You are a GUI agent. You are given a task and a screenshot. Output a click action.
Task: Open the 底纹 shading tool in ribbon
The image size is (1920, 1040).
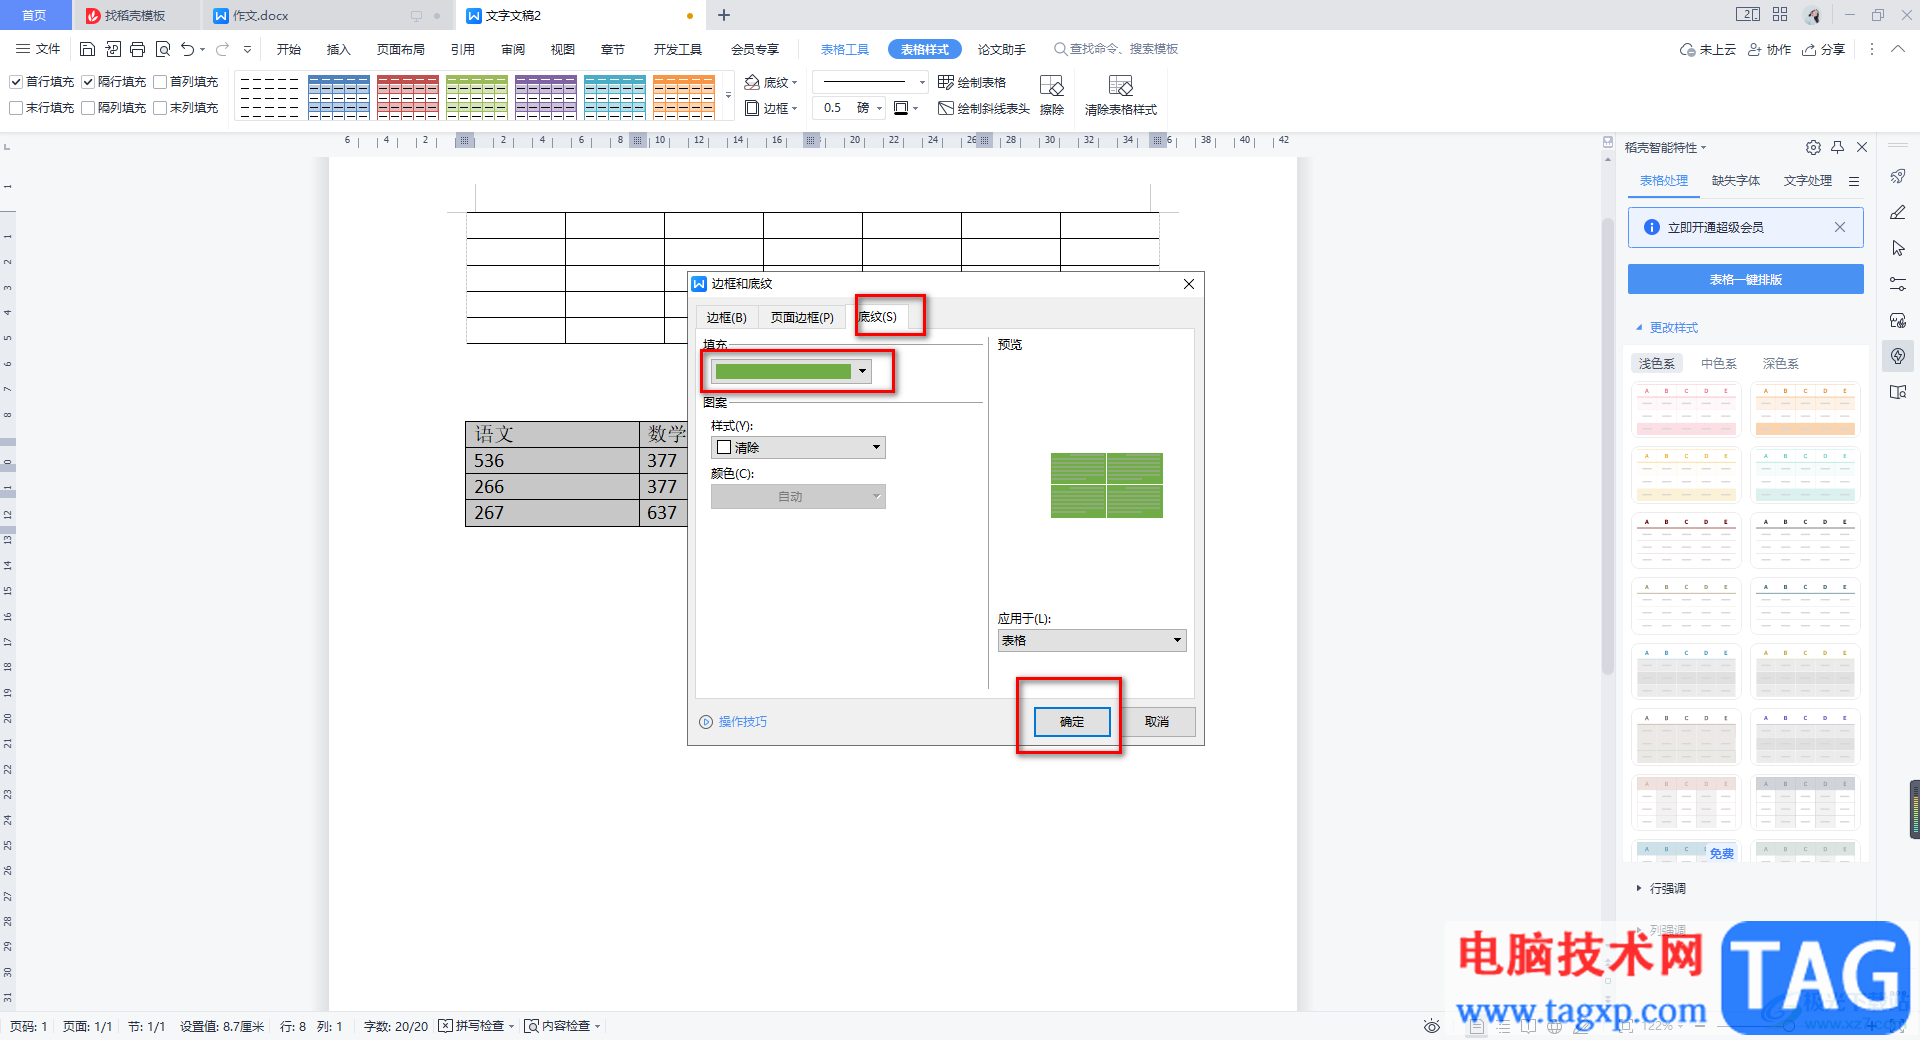[x=771, y=82]
